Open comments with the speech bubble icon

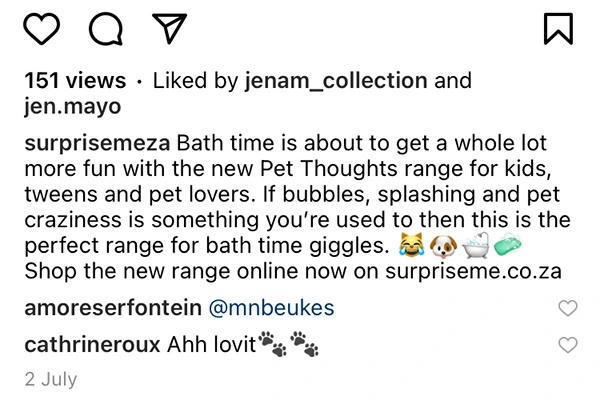[106, 29]
